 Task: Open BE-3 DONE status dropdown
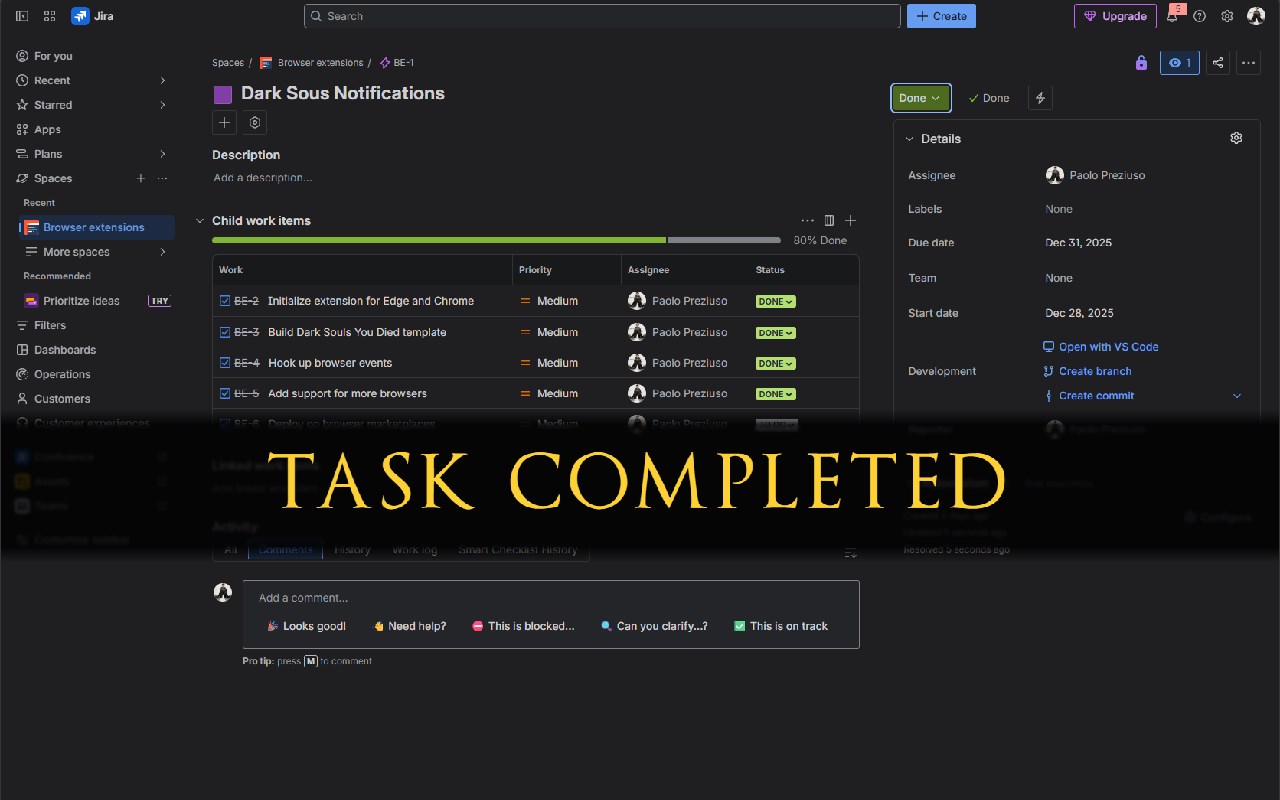pyautogui.click(x=775, y=333)
